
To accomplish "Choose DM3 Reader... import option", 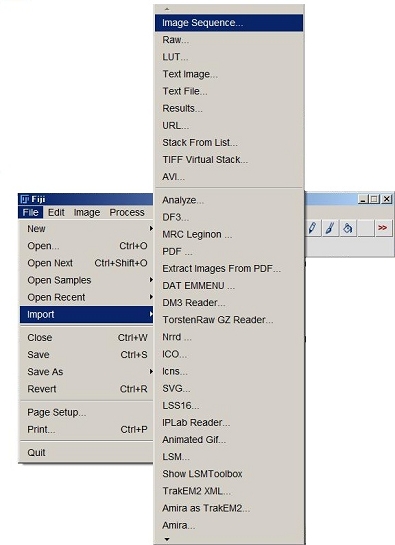I will pos(229,302).
